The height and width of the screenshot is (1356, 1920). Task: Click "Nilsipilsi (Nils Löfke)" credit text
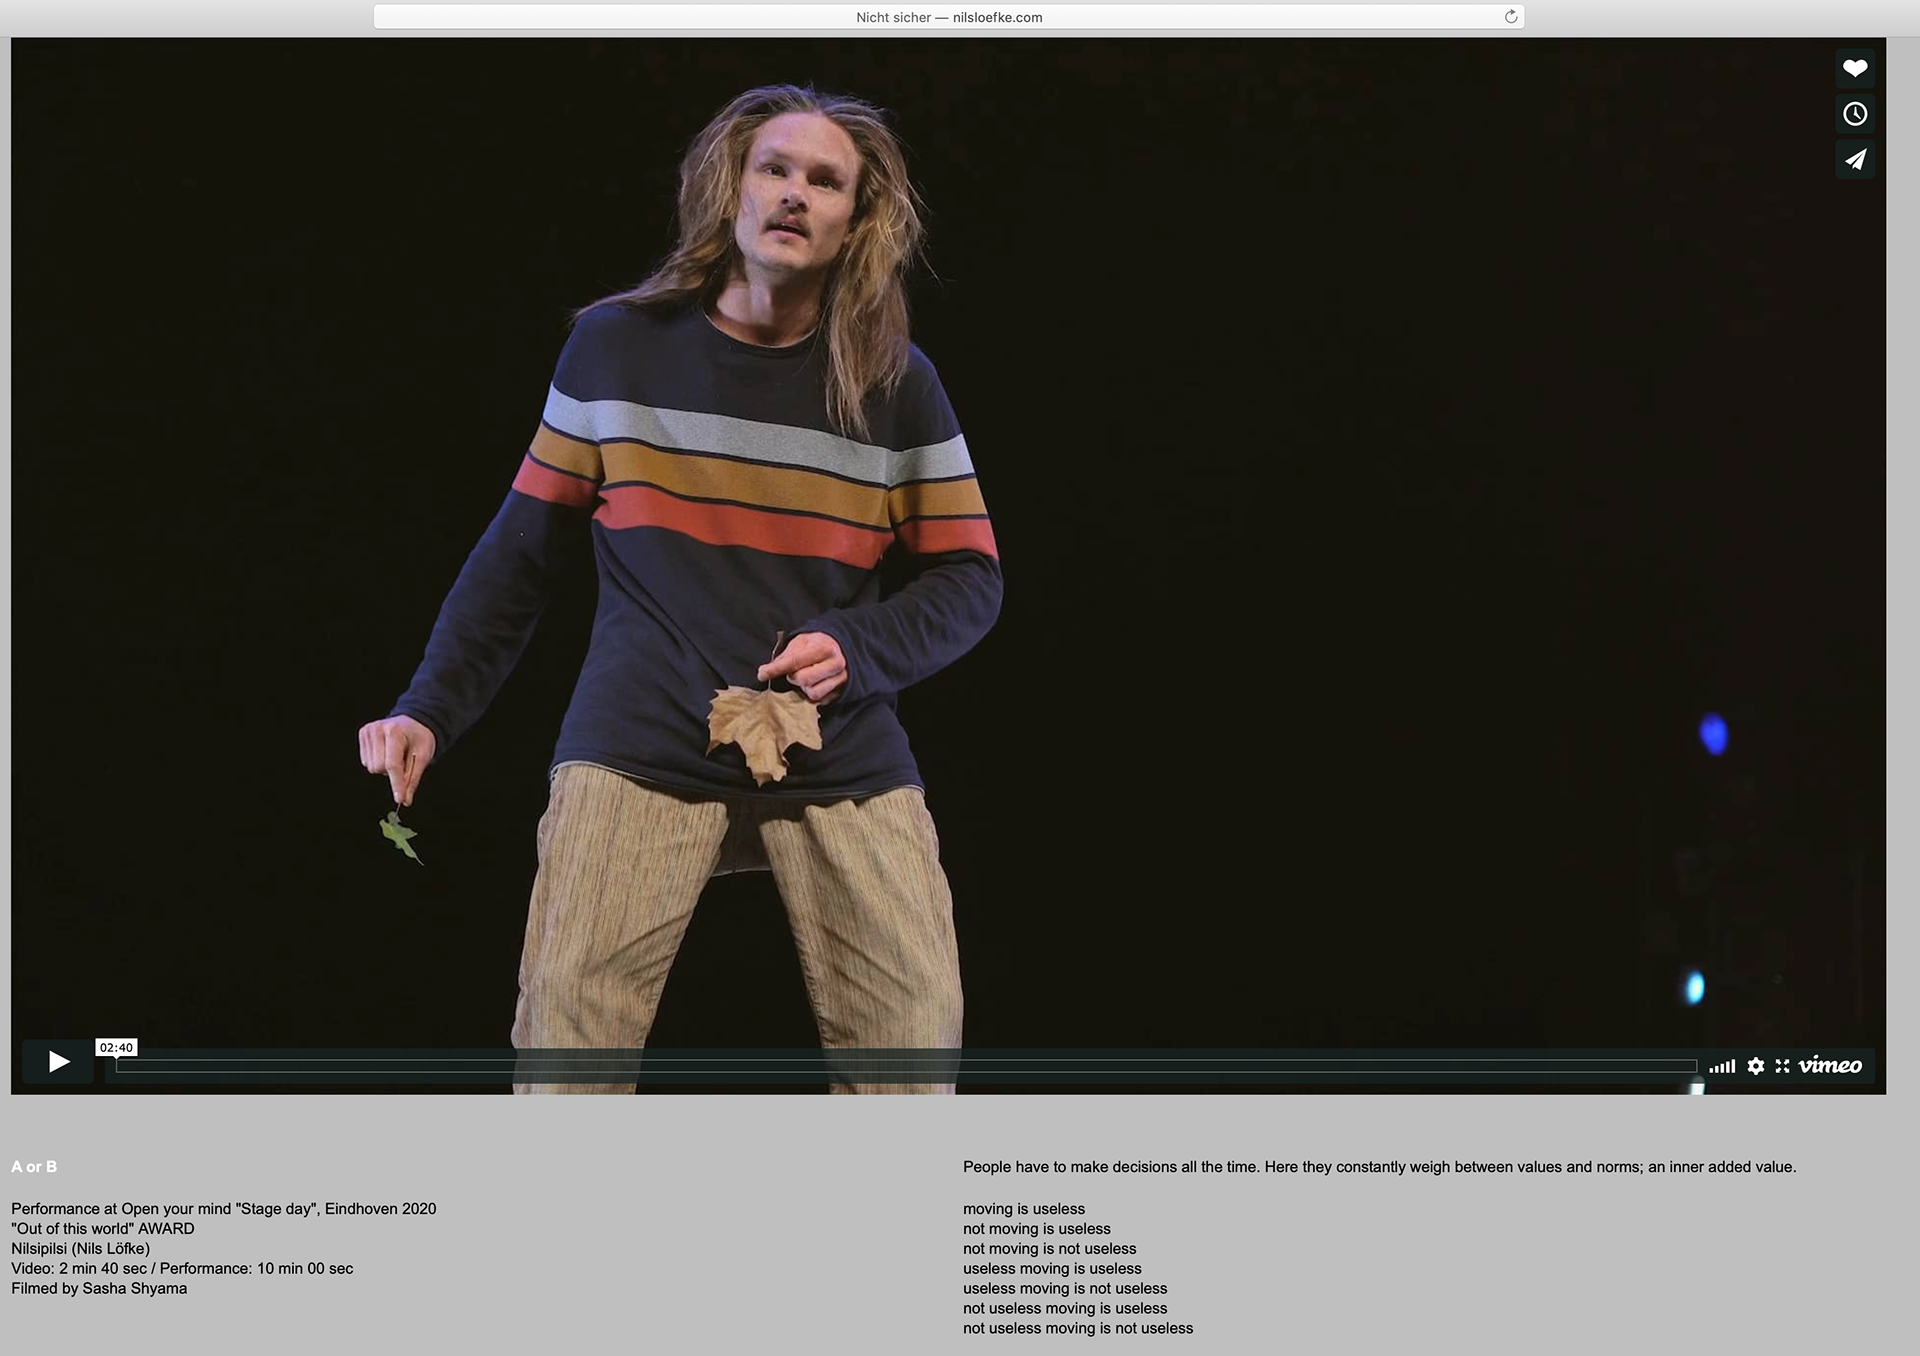[80, 1248]
